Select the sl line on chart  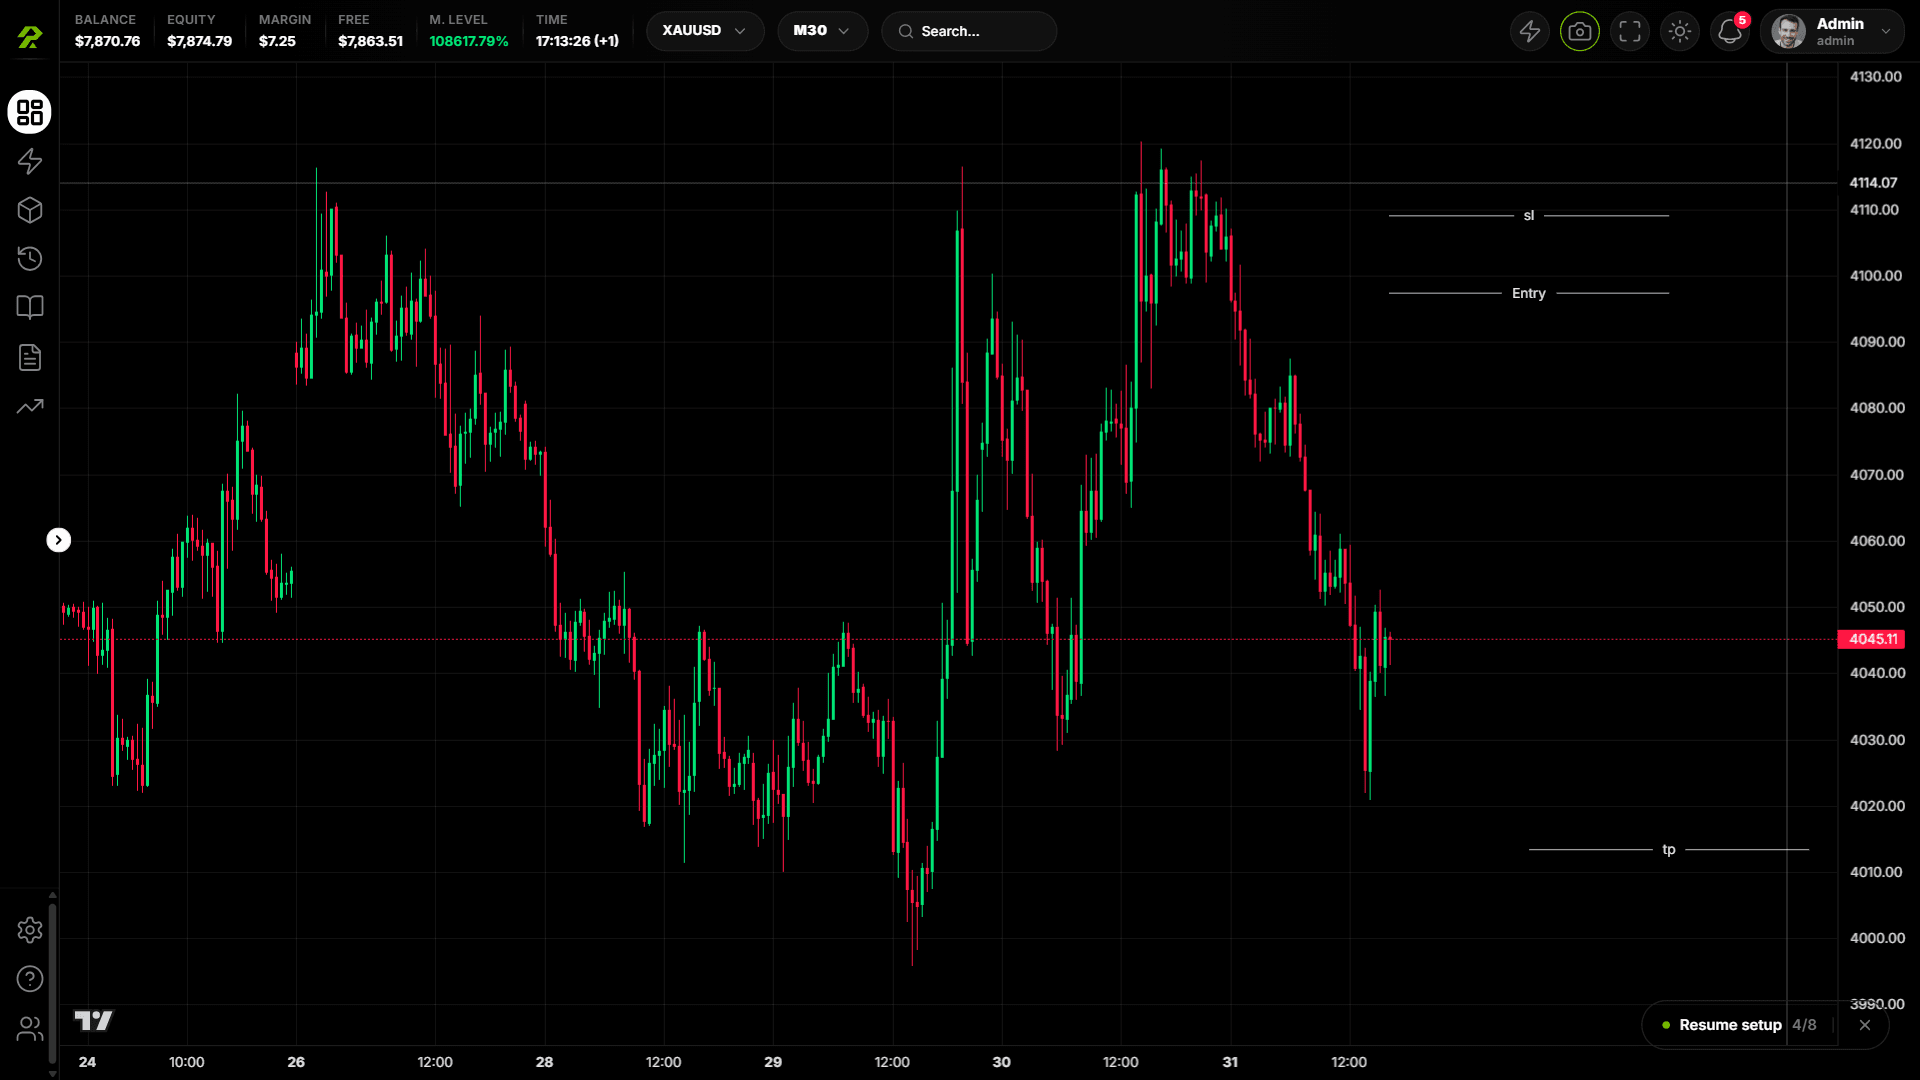click(x=1529, y=215)
